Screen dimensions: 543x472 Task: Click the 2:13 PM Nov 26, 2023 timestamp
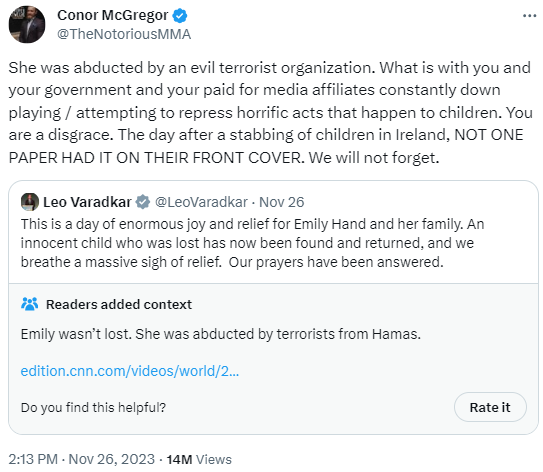coord(81,460)
